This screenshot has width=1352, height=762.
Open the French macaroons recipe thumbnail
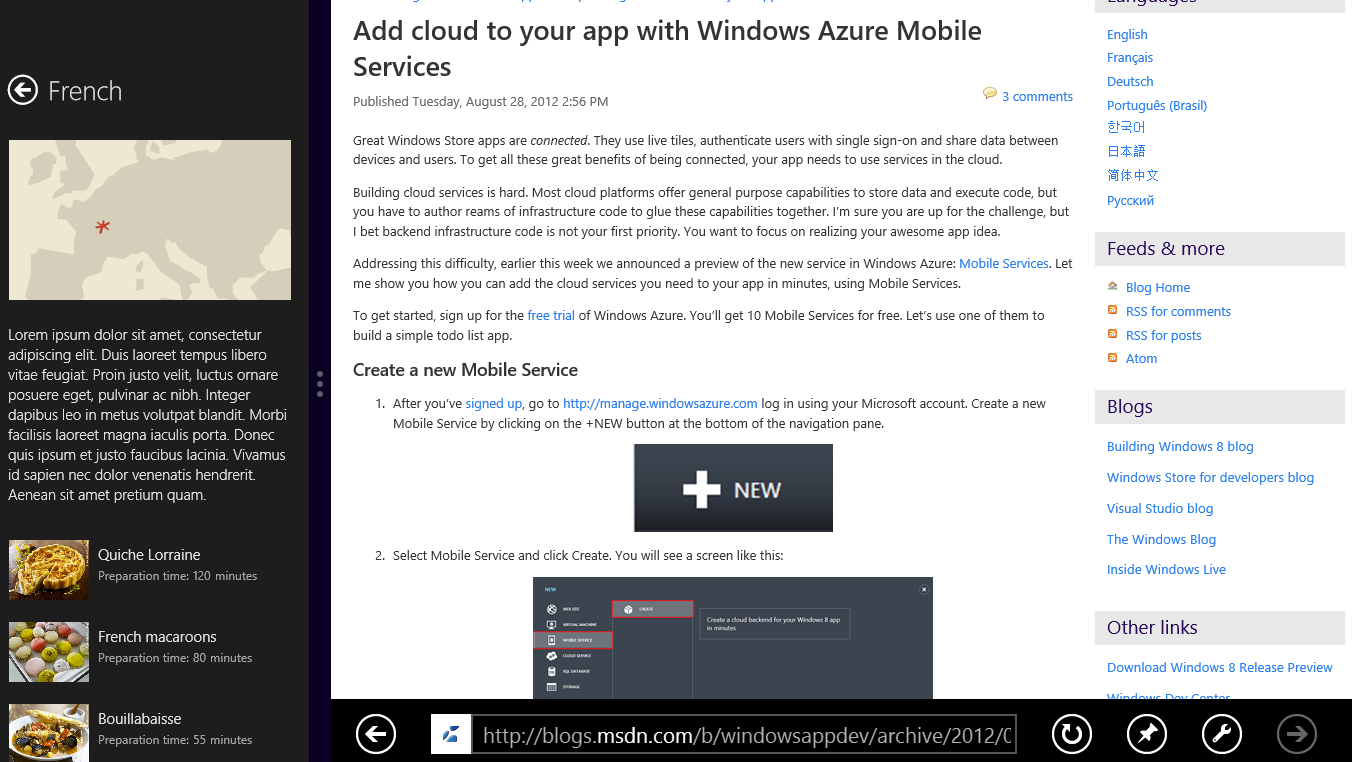[x=49, y=652]
